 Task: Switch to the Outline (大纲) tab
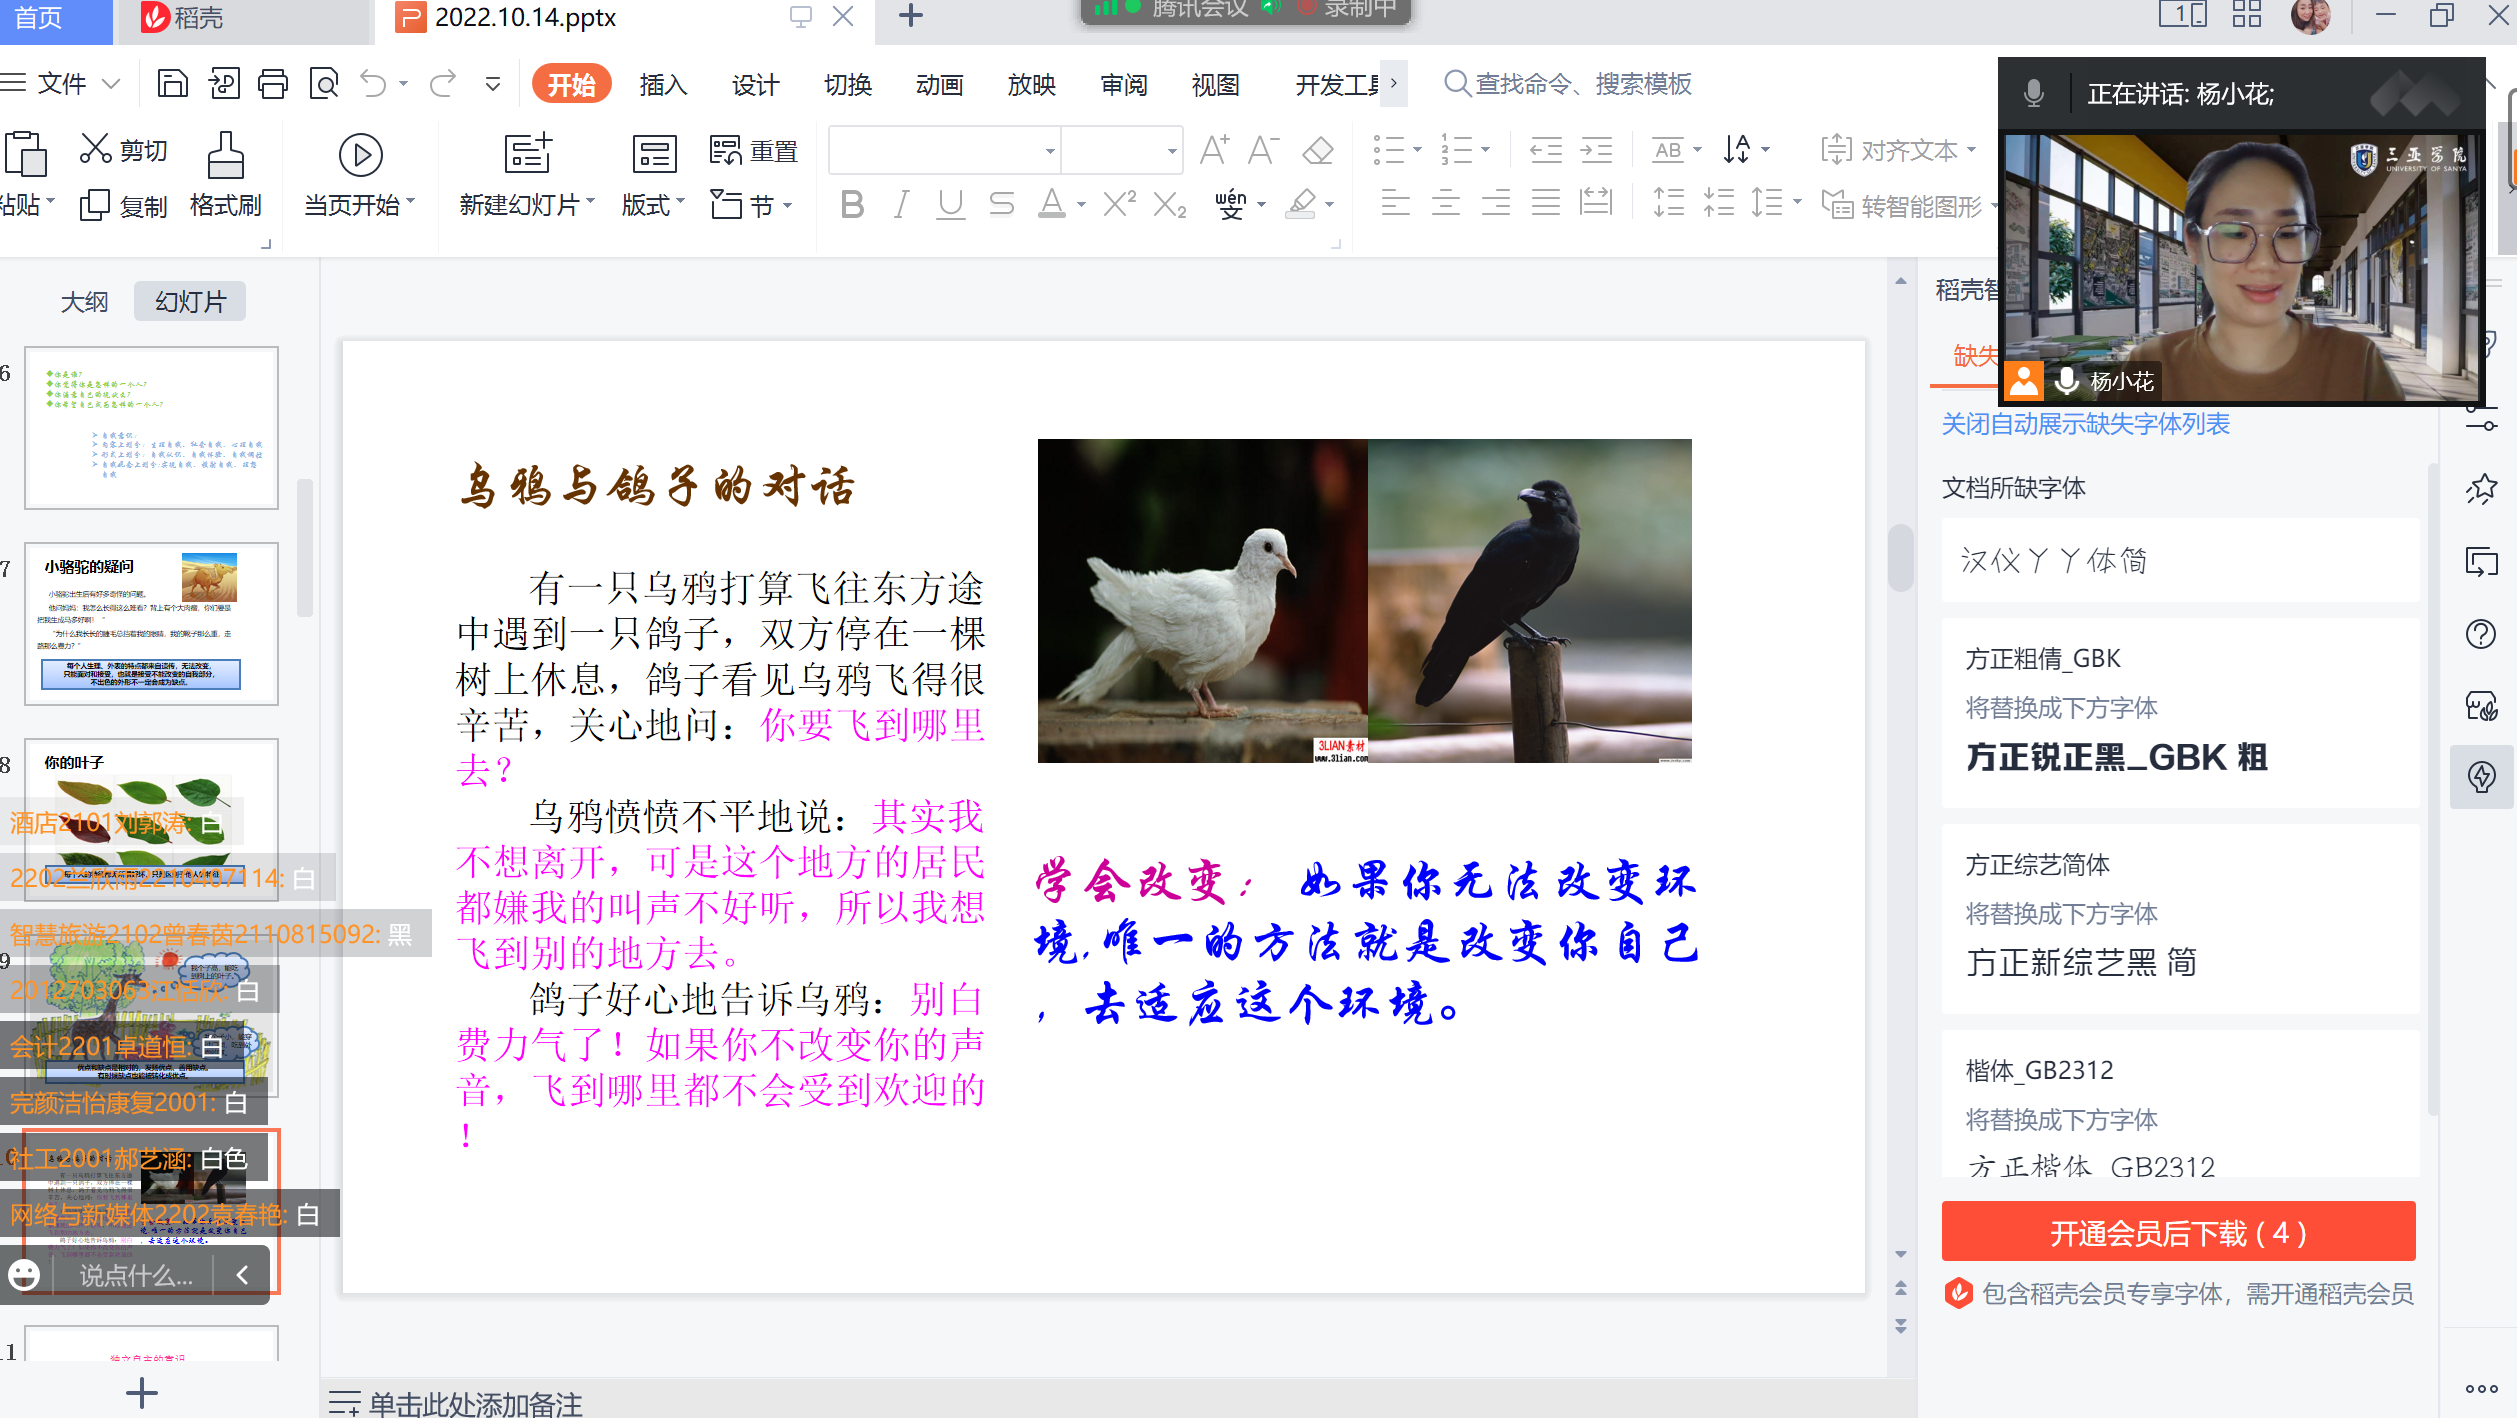(84, 302)
